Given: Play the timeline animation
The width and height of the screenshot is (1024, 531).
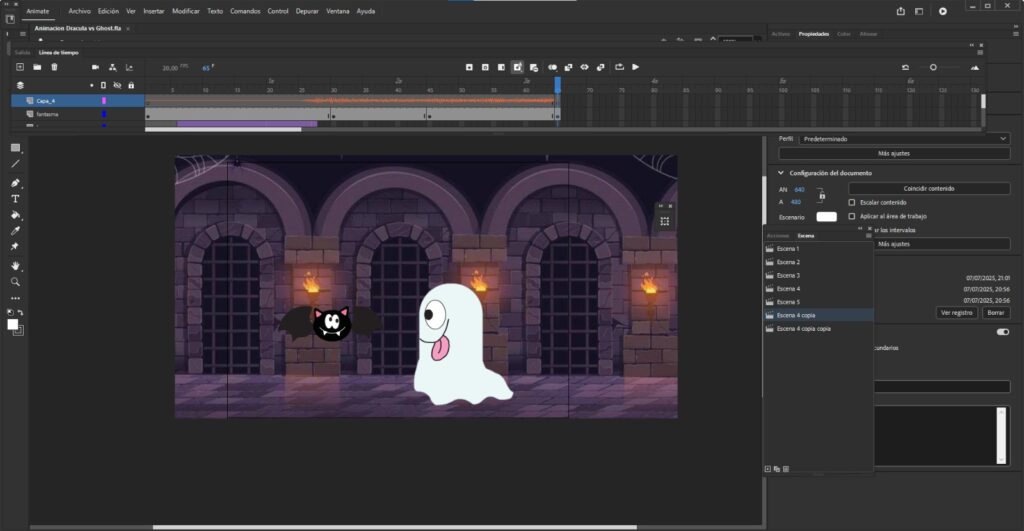Looking at the screenshot, I should [x=635, y=67].
